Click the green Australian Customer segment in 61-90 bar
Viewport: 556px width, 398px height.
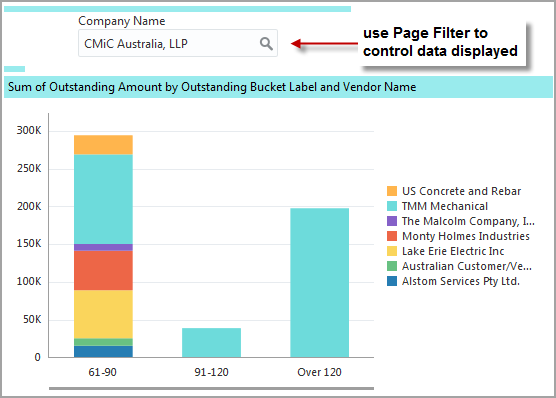(103, 342)
